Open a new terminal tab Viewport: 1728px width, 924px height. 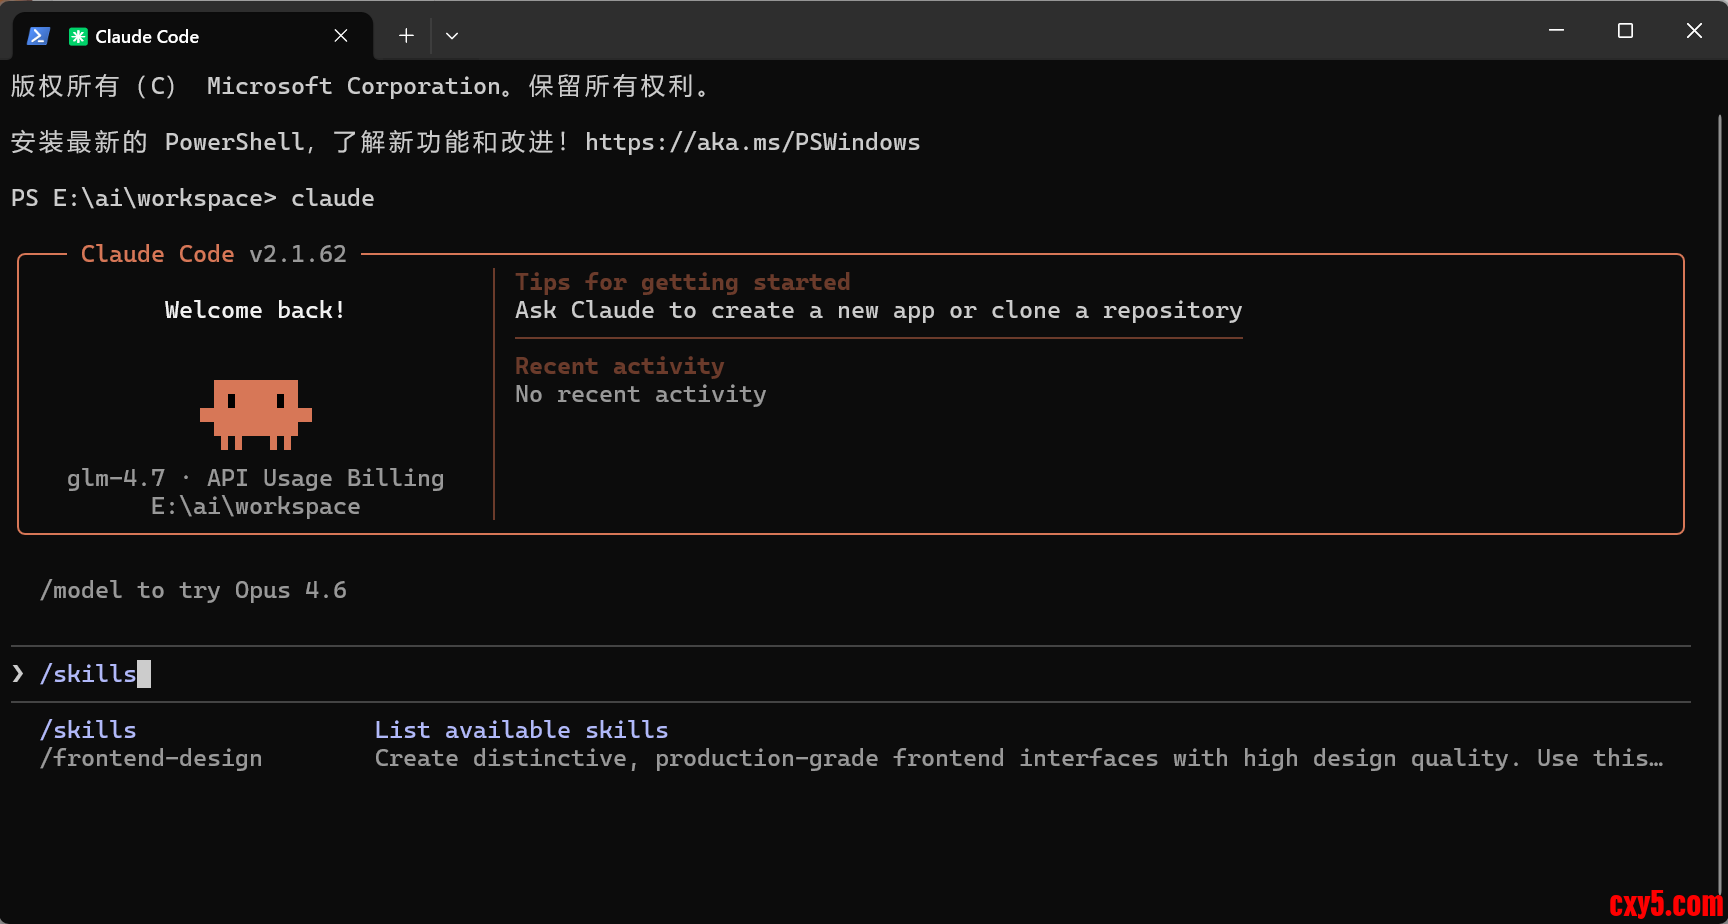point(406,36)
